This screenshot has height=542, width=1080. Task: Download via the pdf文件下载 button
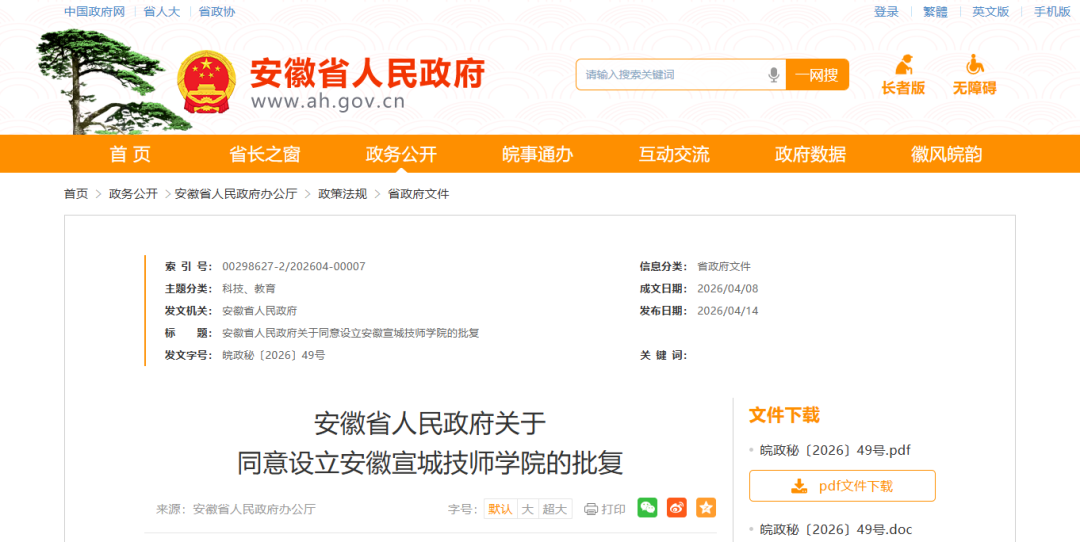(842, 486)
